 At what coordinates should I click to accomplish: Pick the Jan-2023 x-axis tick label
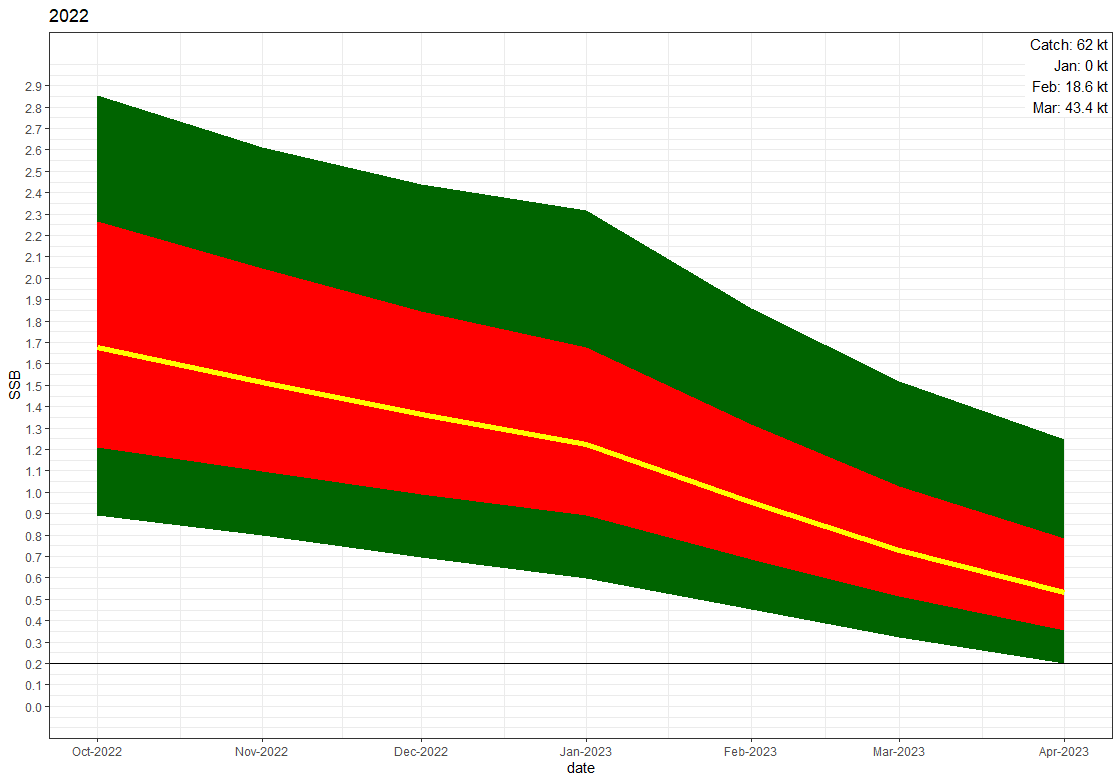pyautogui.click(x=586, y=752)
